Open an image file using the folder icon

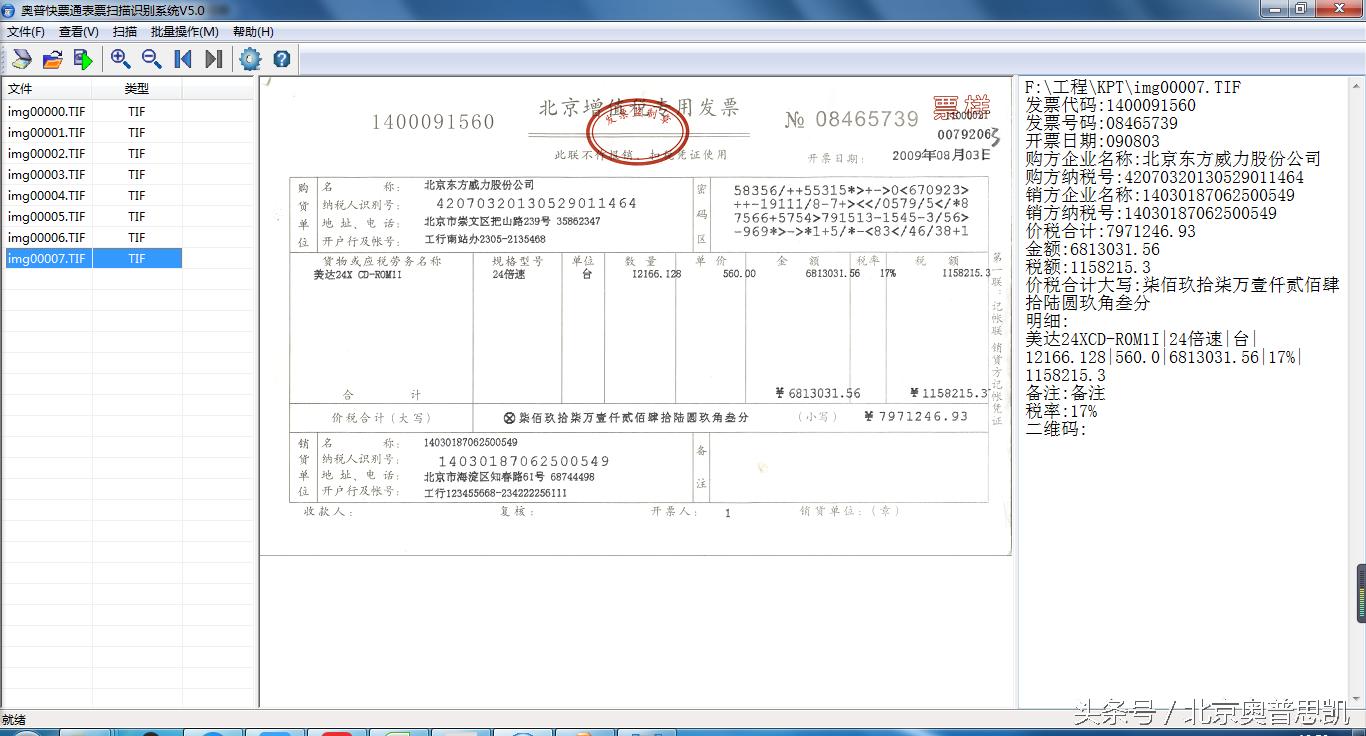[52, 59]
